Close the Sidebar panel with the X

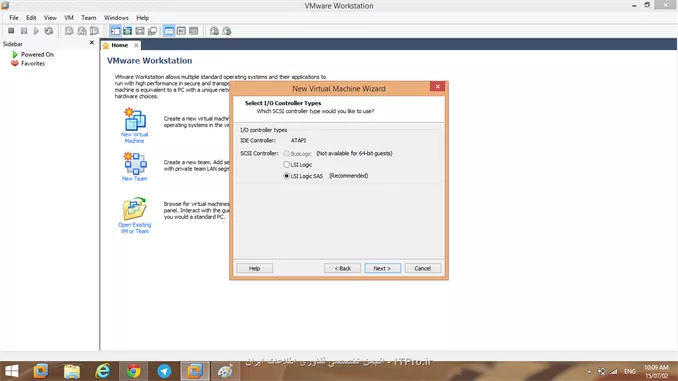pos(92,42)
